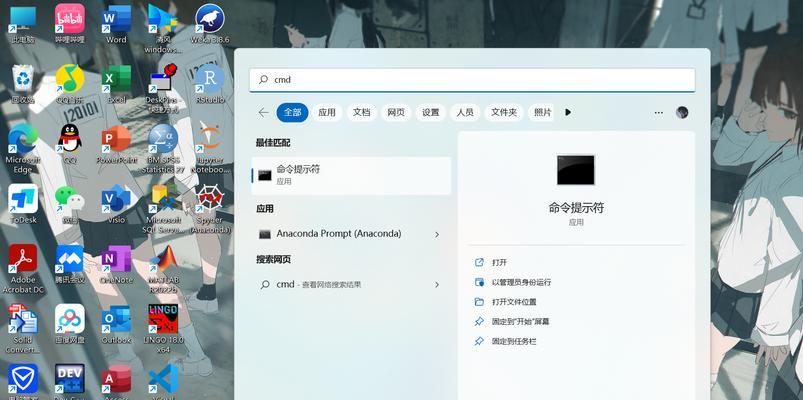Select the ToDesk desktop icon
This screenshot has height=400, width=803.
click(23, 204)
